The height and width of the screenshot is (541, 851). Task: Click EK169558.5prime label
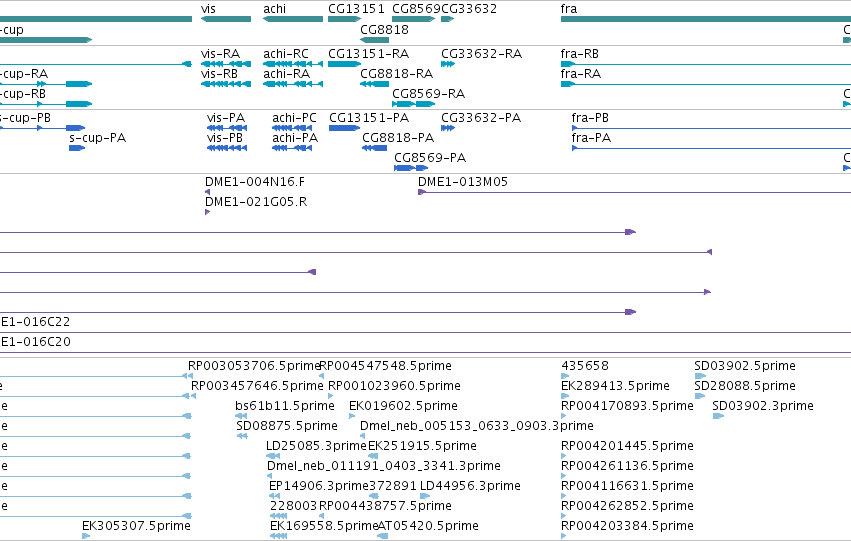coord(324,526)
